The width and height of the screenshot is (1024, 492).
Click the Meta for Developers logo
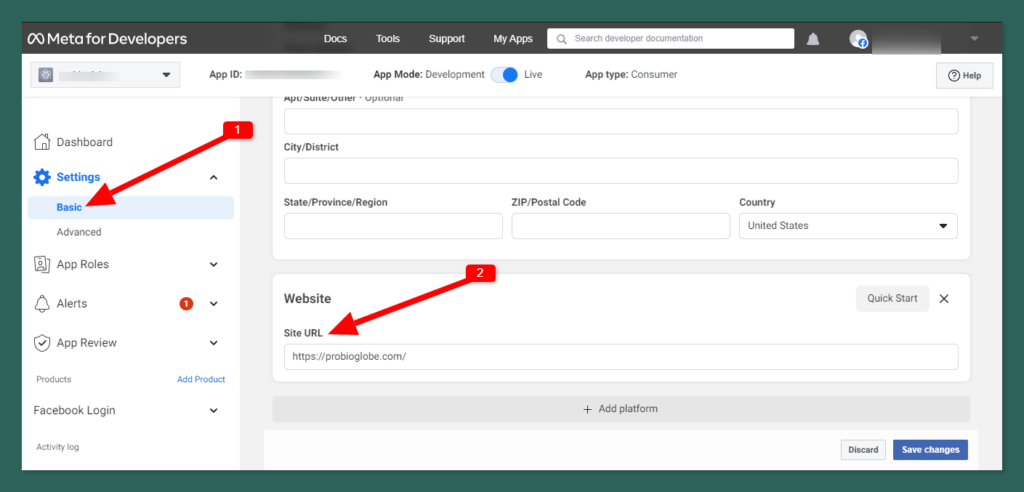coord(106,39)
